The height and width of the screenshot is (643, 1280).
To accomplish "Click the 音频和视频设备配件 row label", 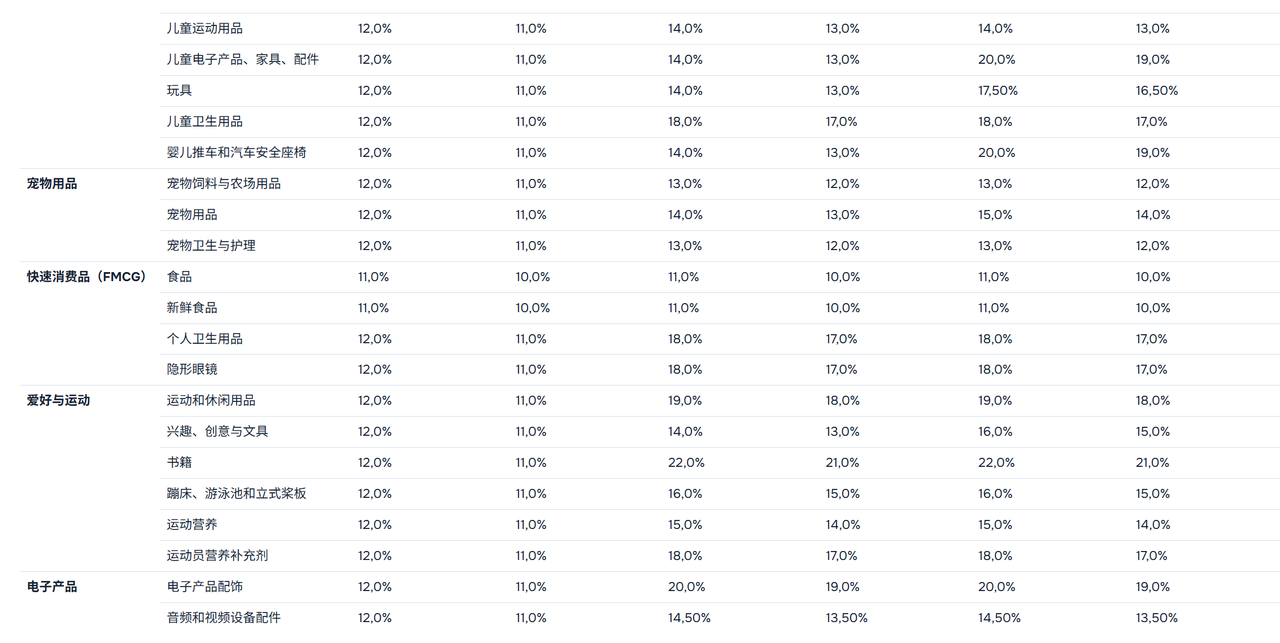I will click(x=223, y=618).
